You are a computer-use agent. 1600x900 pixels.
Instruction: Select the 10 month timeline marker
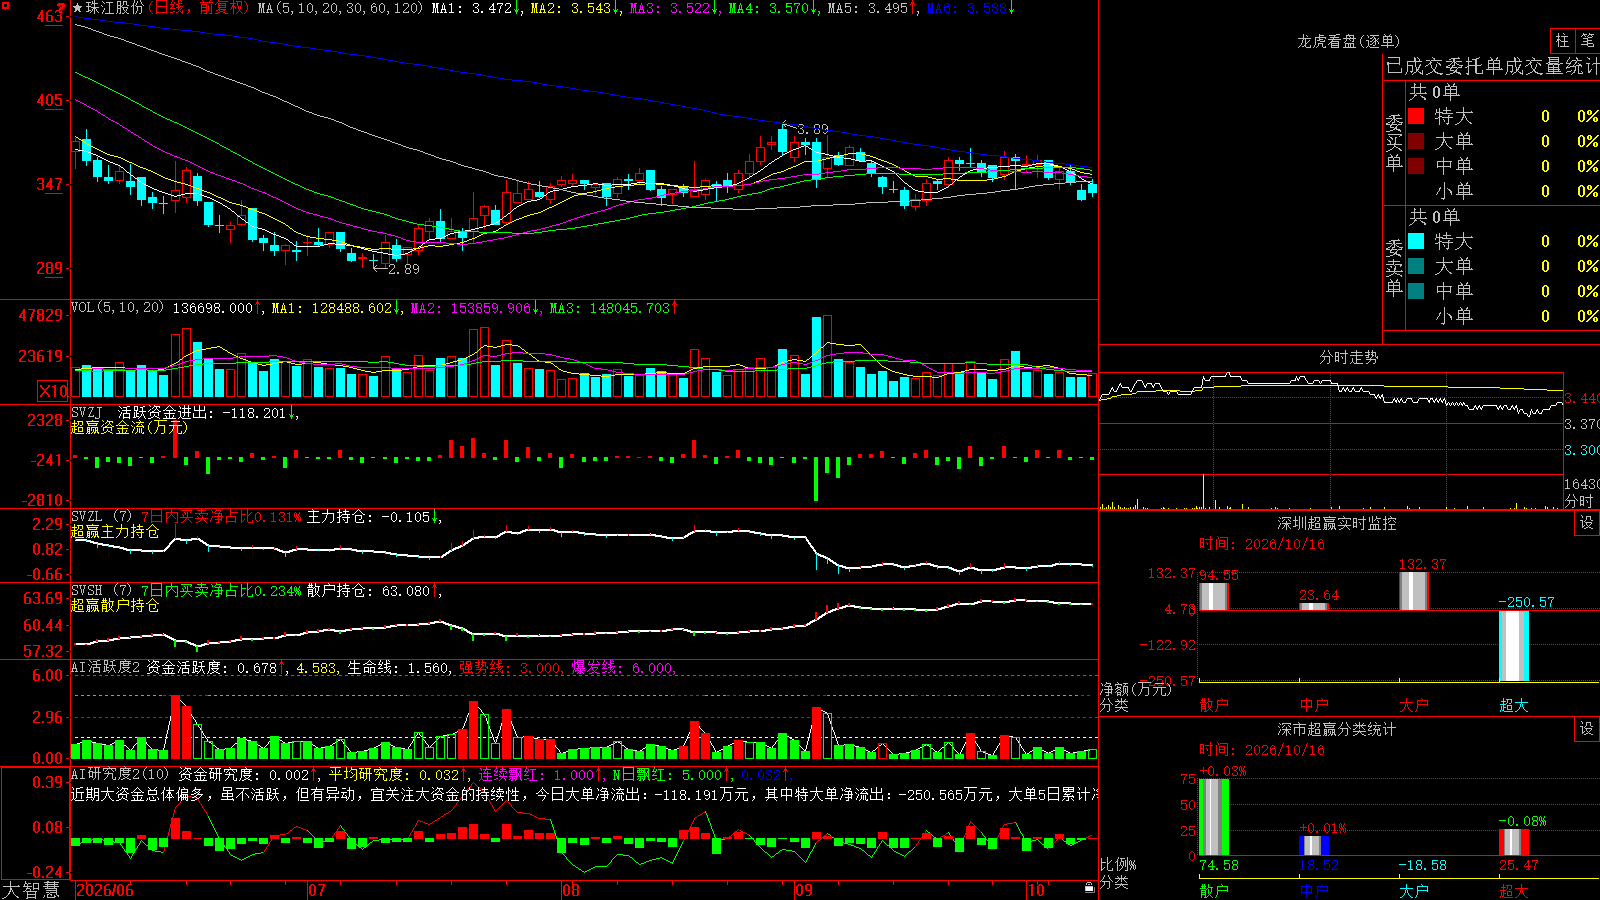pyautogui.click(x=1036, y=890)
